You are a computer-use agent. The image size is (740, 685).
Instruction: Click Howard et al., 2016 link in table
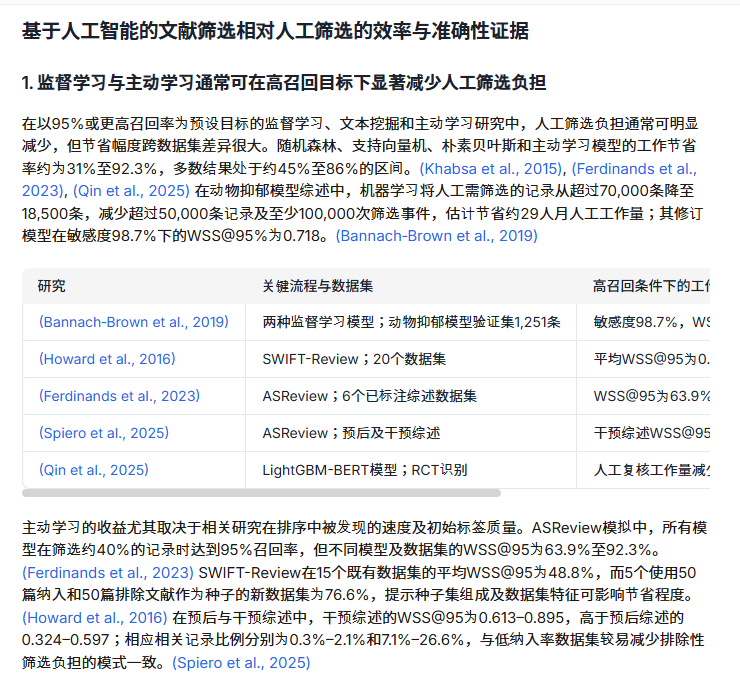(107, 359)
